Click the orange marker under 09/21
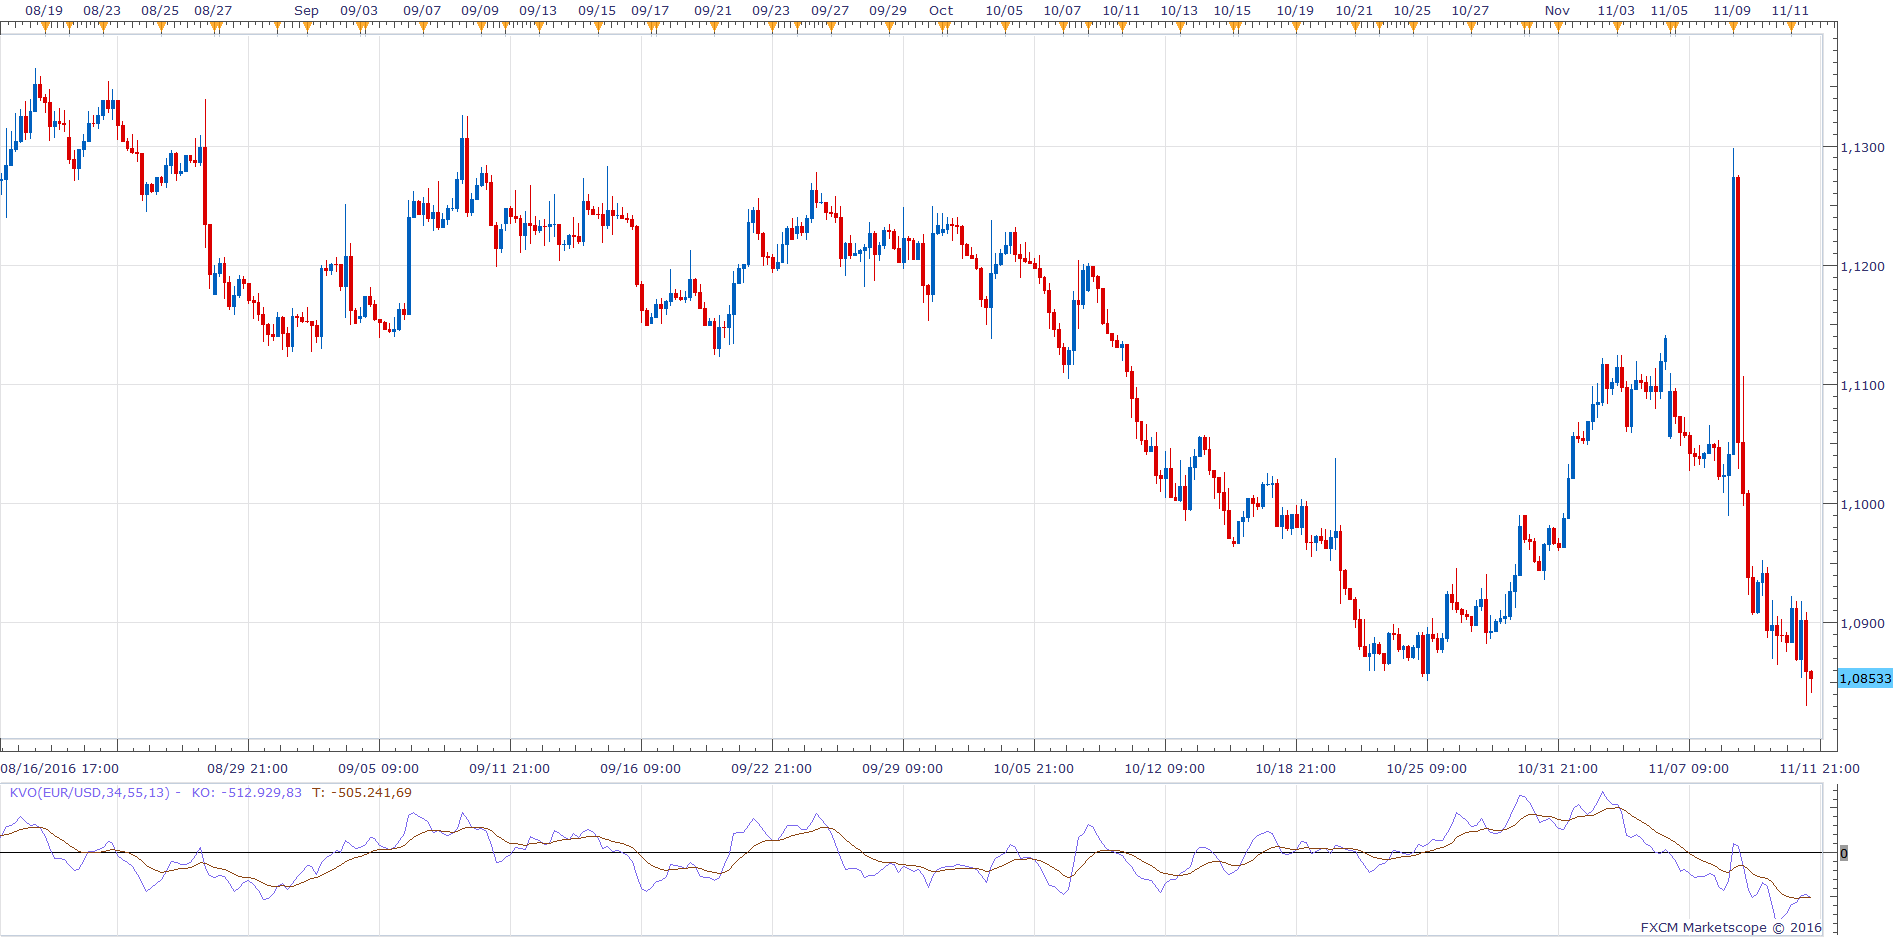Screen dimensions: 1903x937 714,27
